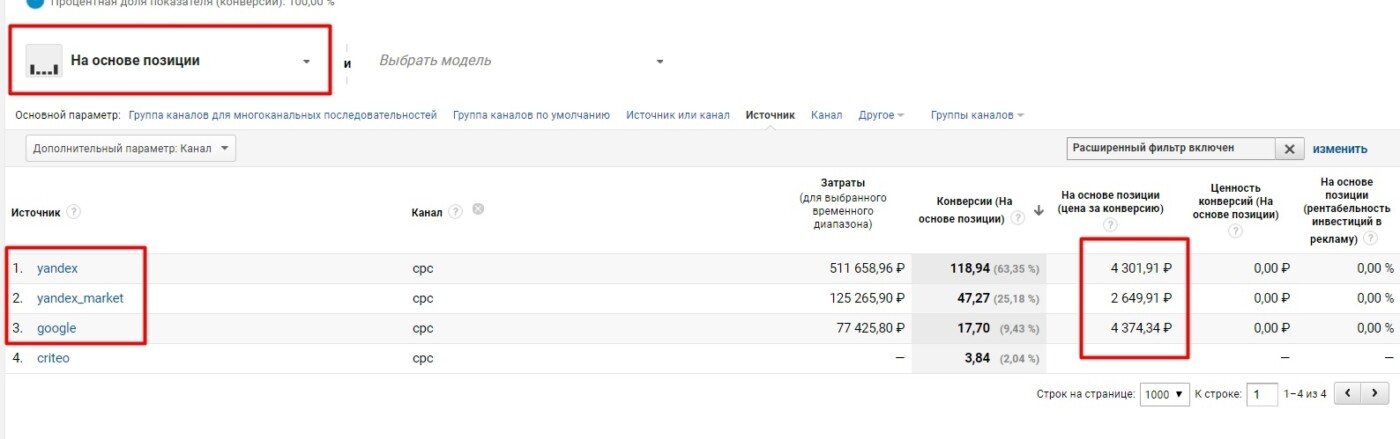
Task: Select Группа каналов по умолчанию dimension
Action: [x=531, y=115]
